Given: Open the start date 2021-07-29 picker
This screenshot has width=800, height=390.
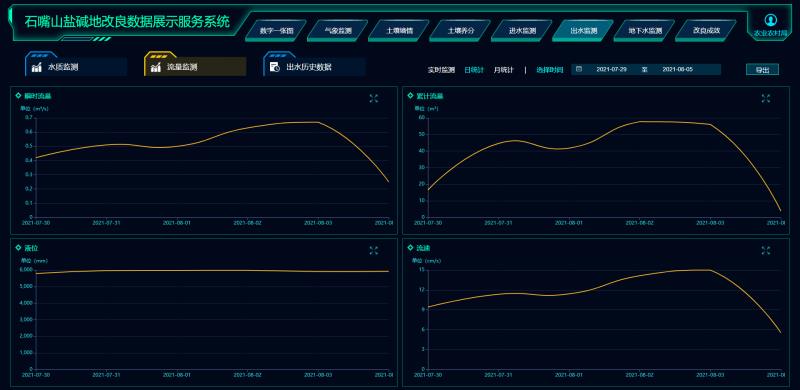Looking at the screenshot, I should pyautogui.click(x=611, y=69).
